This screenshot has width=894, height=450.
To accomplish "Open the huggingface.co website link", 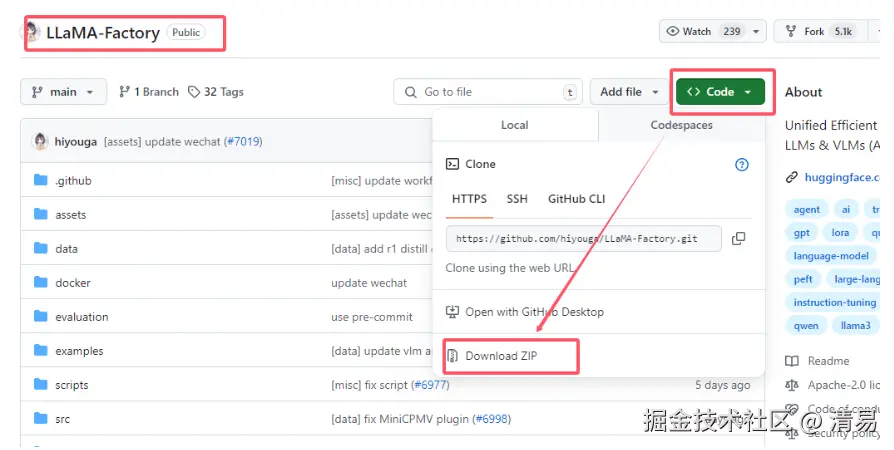I will point(842,177).
